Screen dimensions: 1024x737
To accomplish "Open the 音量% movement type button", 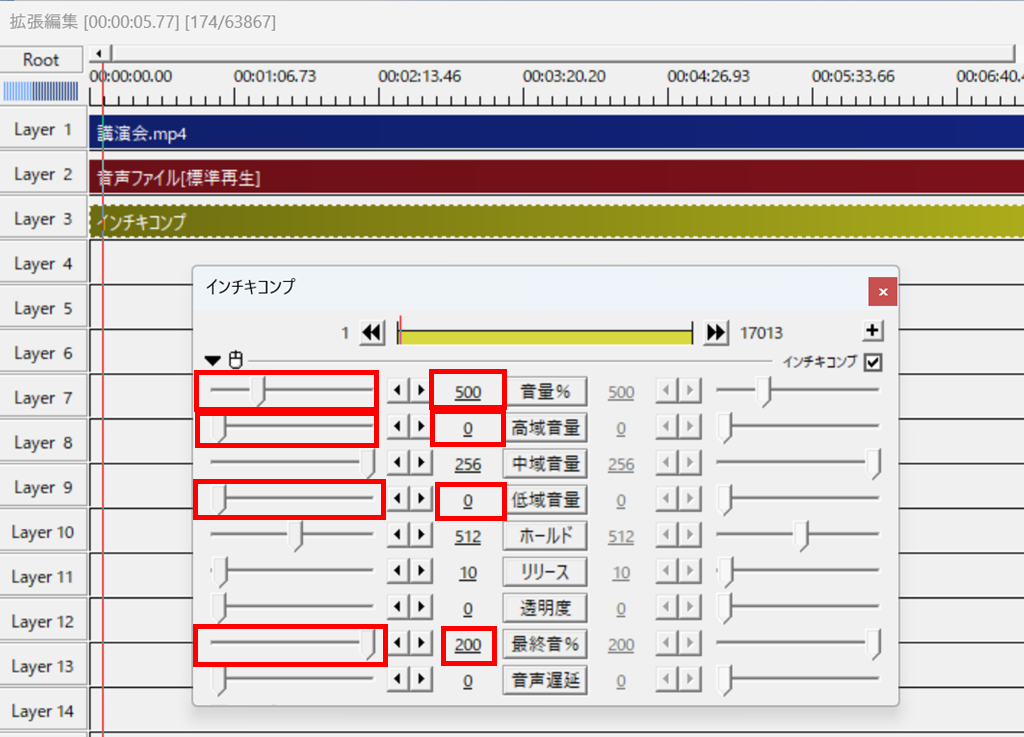I will (x=544, y=392).
